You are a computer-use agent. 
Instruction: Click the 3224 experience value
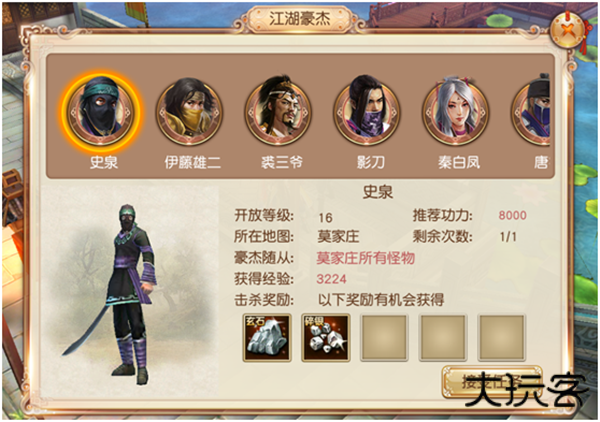(x=331, y=279)
